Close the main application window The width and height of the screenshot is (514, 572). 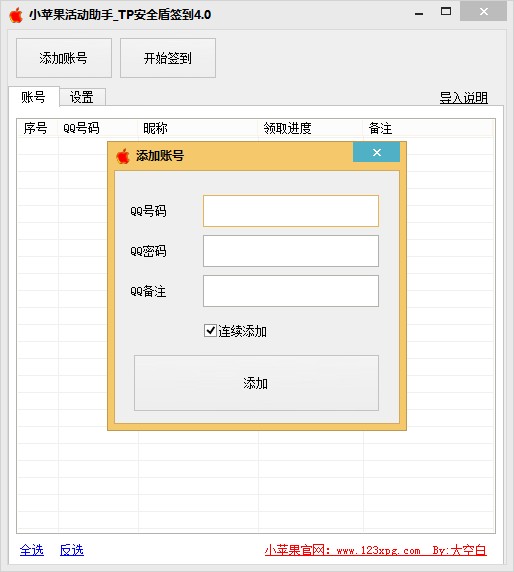tap(483, 12)
